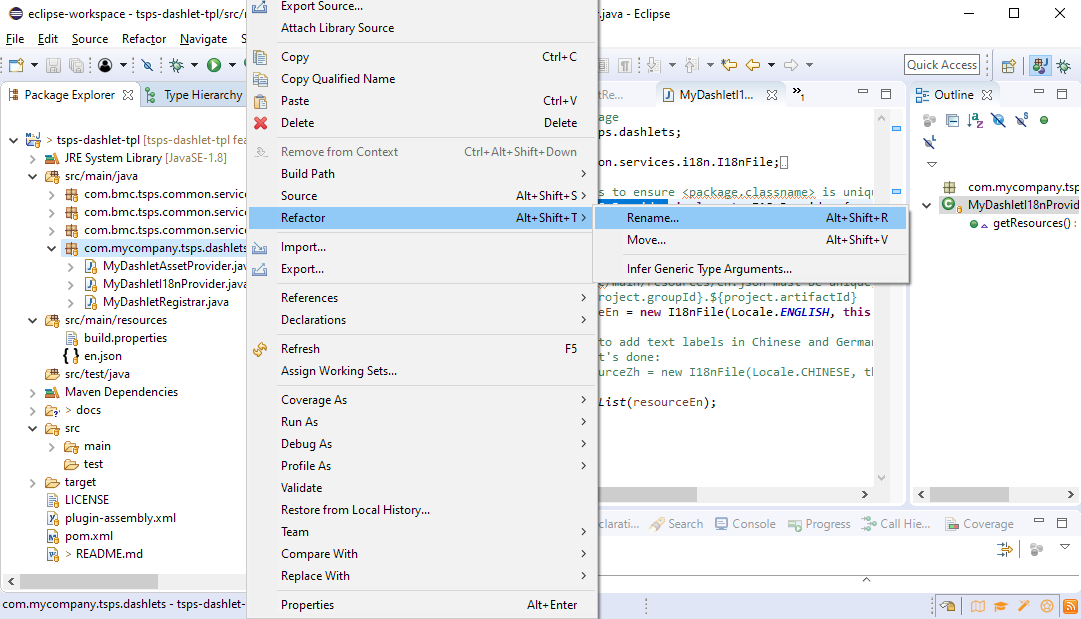Click the Forward navigation arrow icon
The image size is (1081, 619).
[791, 65]
